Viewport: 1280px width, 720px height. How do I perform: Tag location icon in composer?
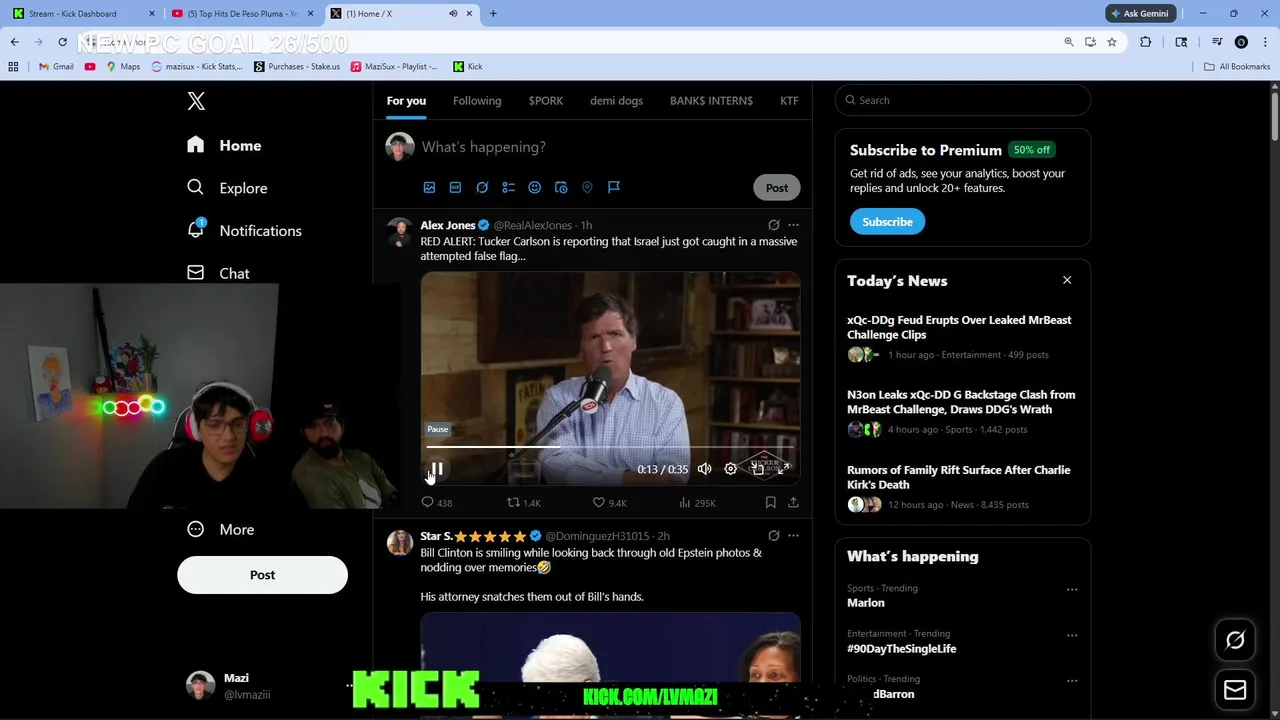tap(587, 187)
